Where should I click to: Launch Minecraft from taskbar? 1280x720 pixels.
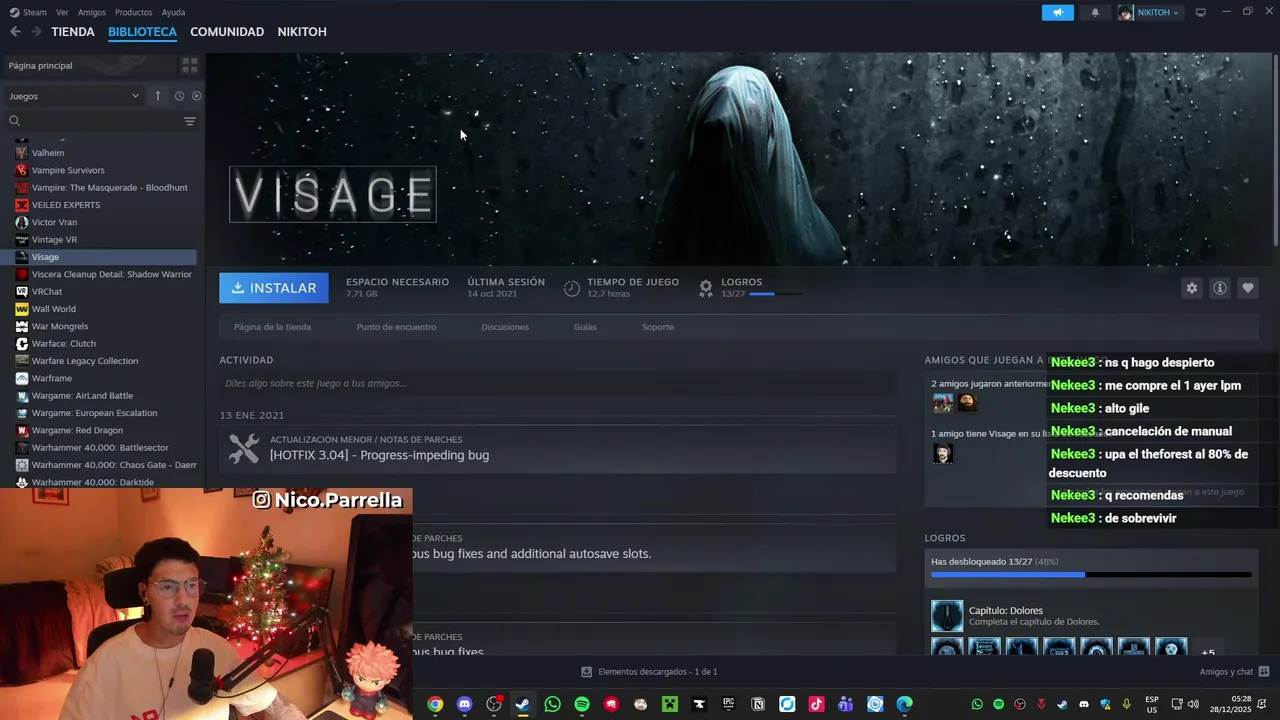pyautogui.click(x=670, y=704)
